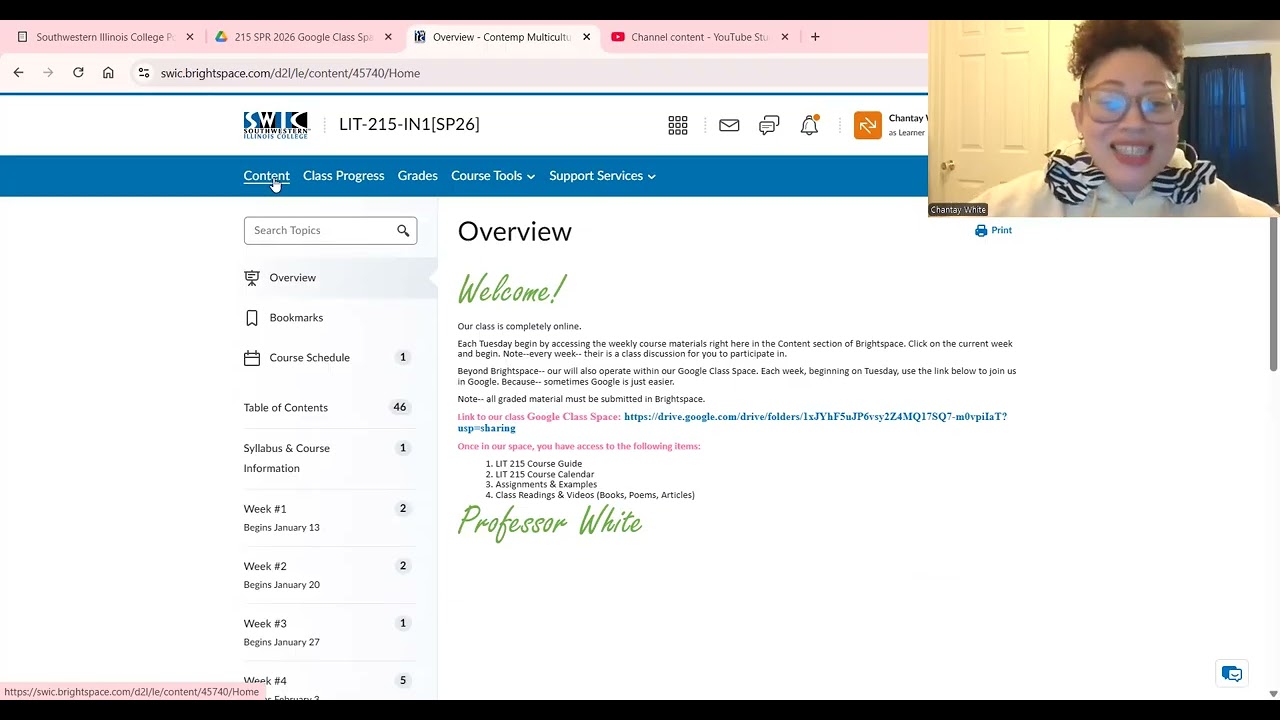Viewport: 1280px width, 720px height.
Task: Click the Print button
Action: click(993, 230)
